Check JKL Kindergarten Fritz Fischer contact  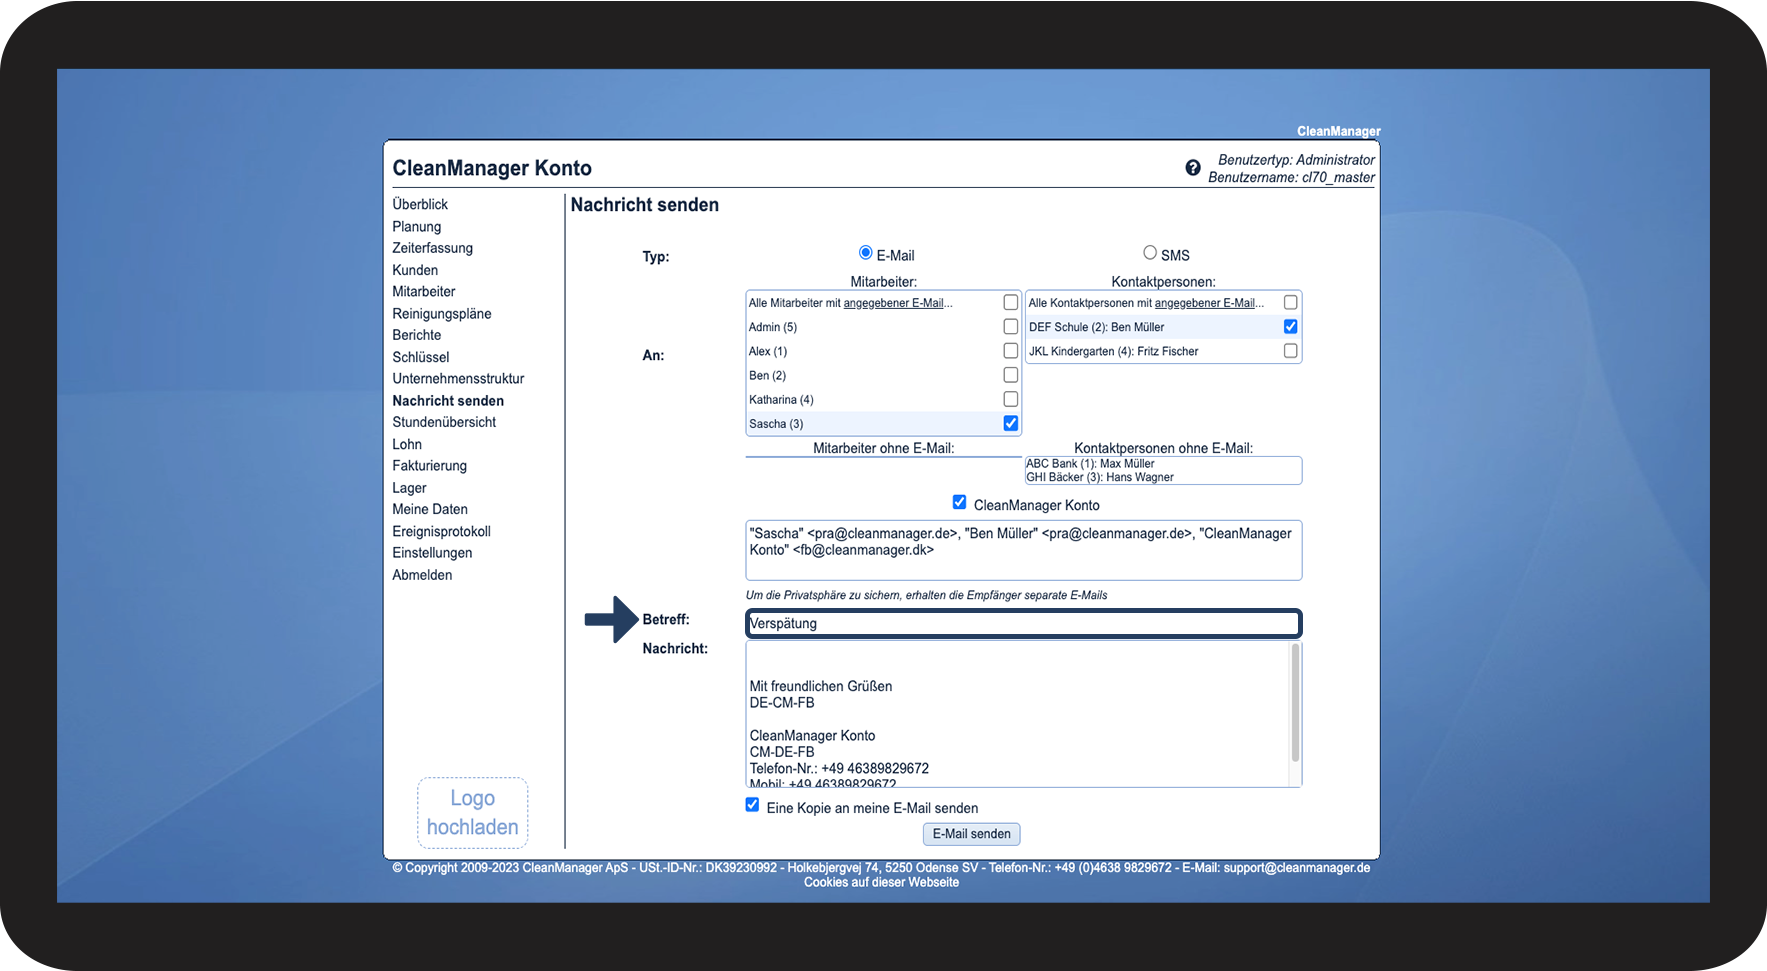tap(1290, 351)
